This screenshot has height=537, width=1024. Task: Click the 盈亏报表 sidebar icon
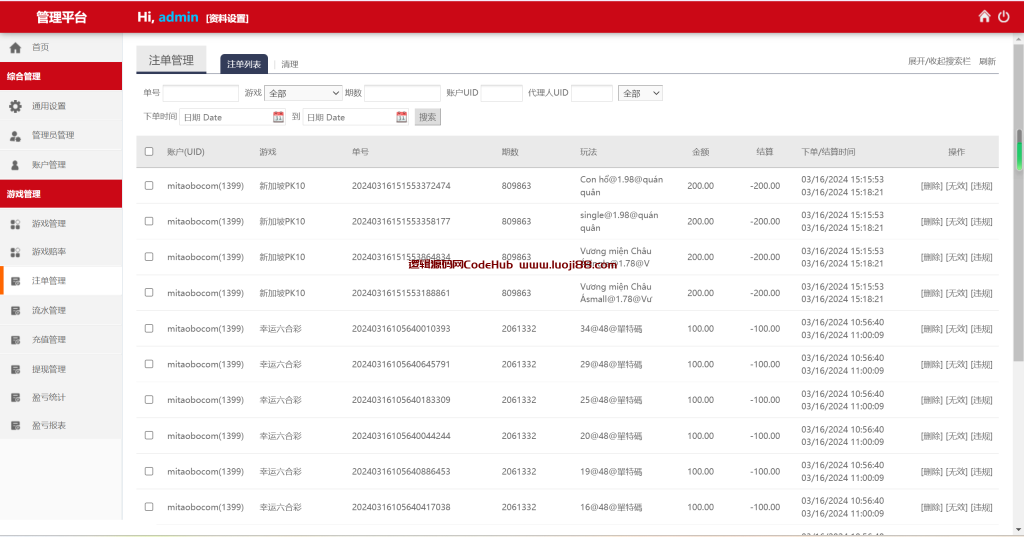pos(16,425)
